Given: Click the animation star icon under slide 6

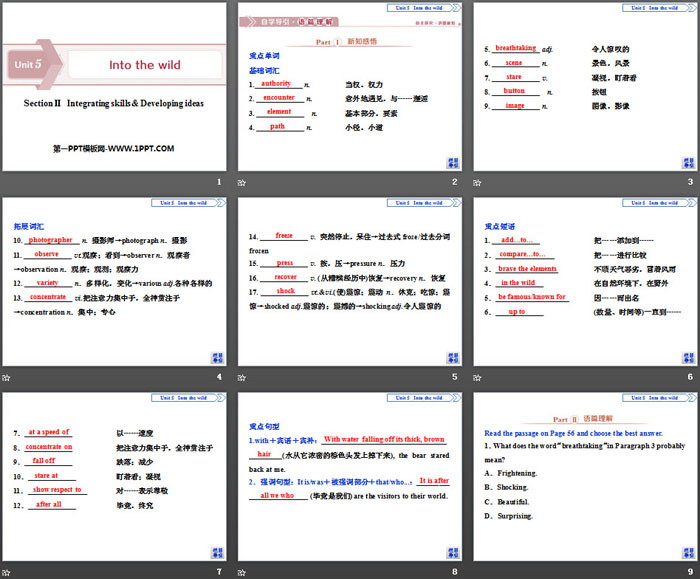Looking at the screenshot, I should [x=475, y=377].
